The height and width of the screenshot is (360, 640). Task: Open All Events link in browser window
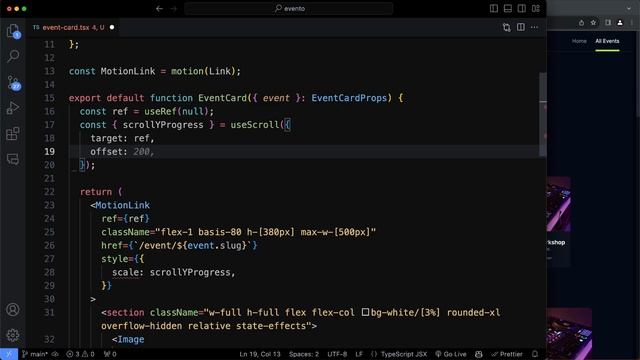(607, 41)
